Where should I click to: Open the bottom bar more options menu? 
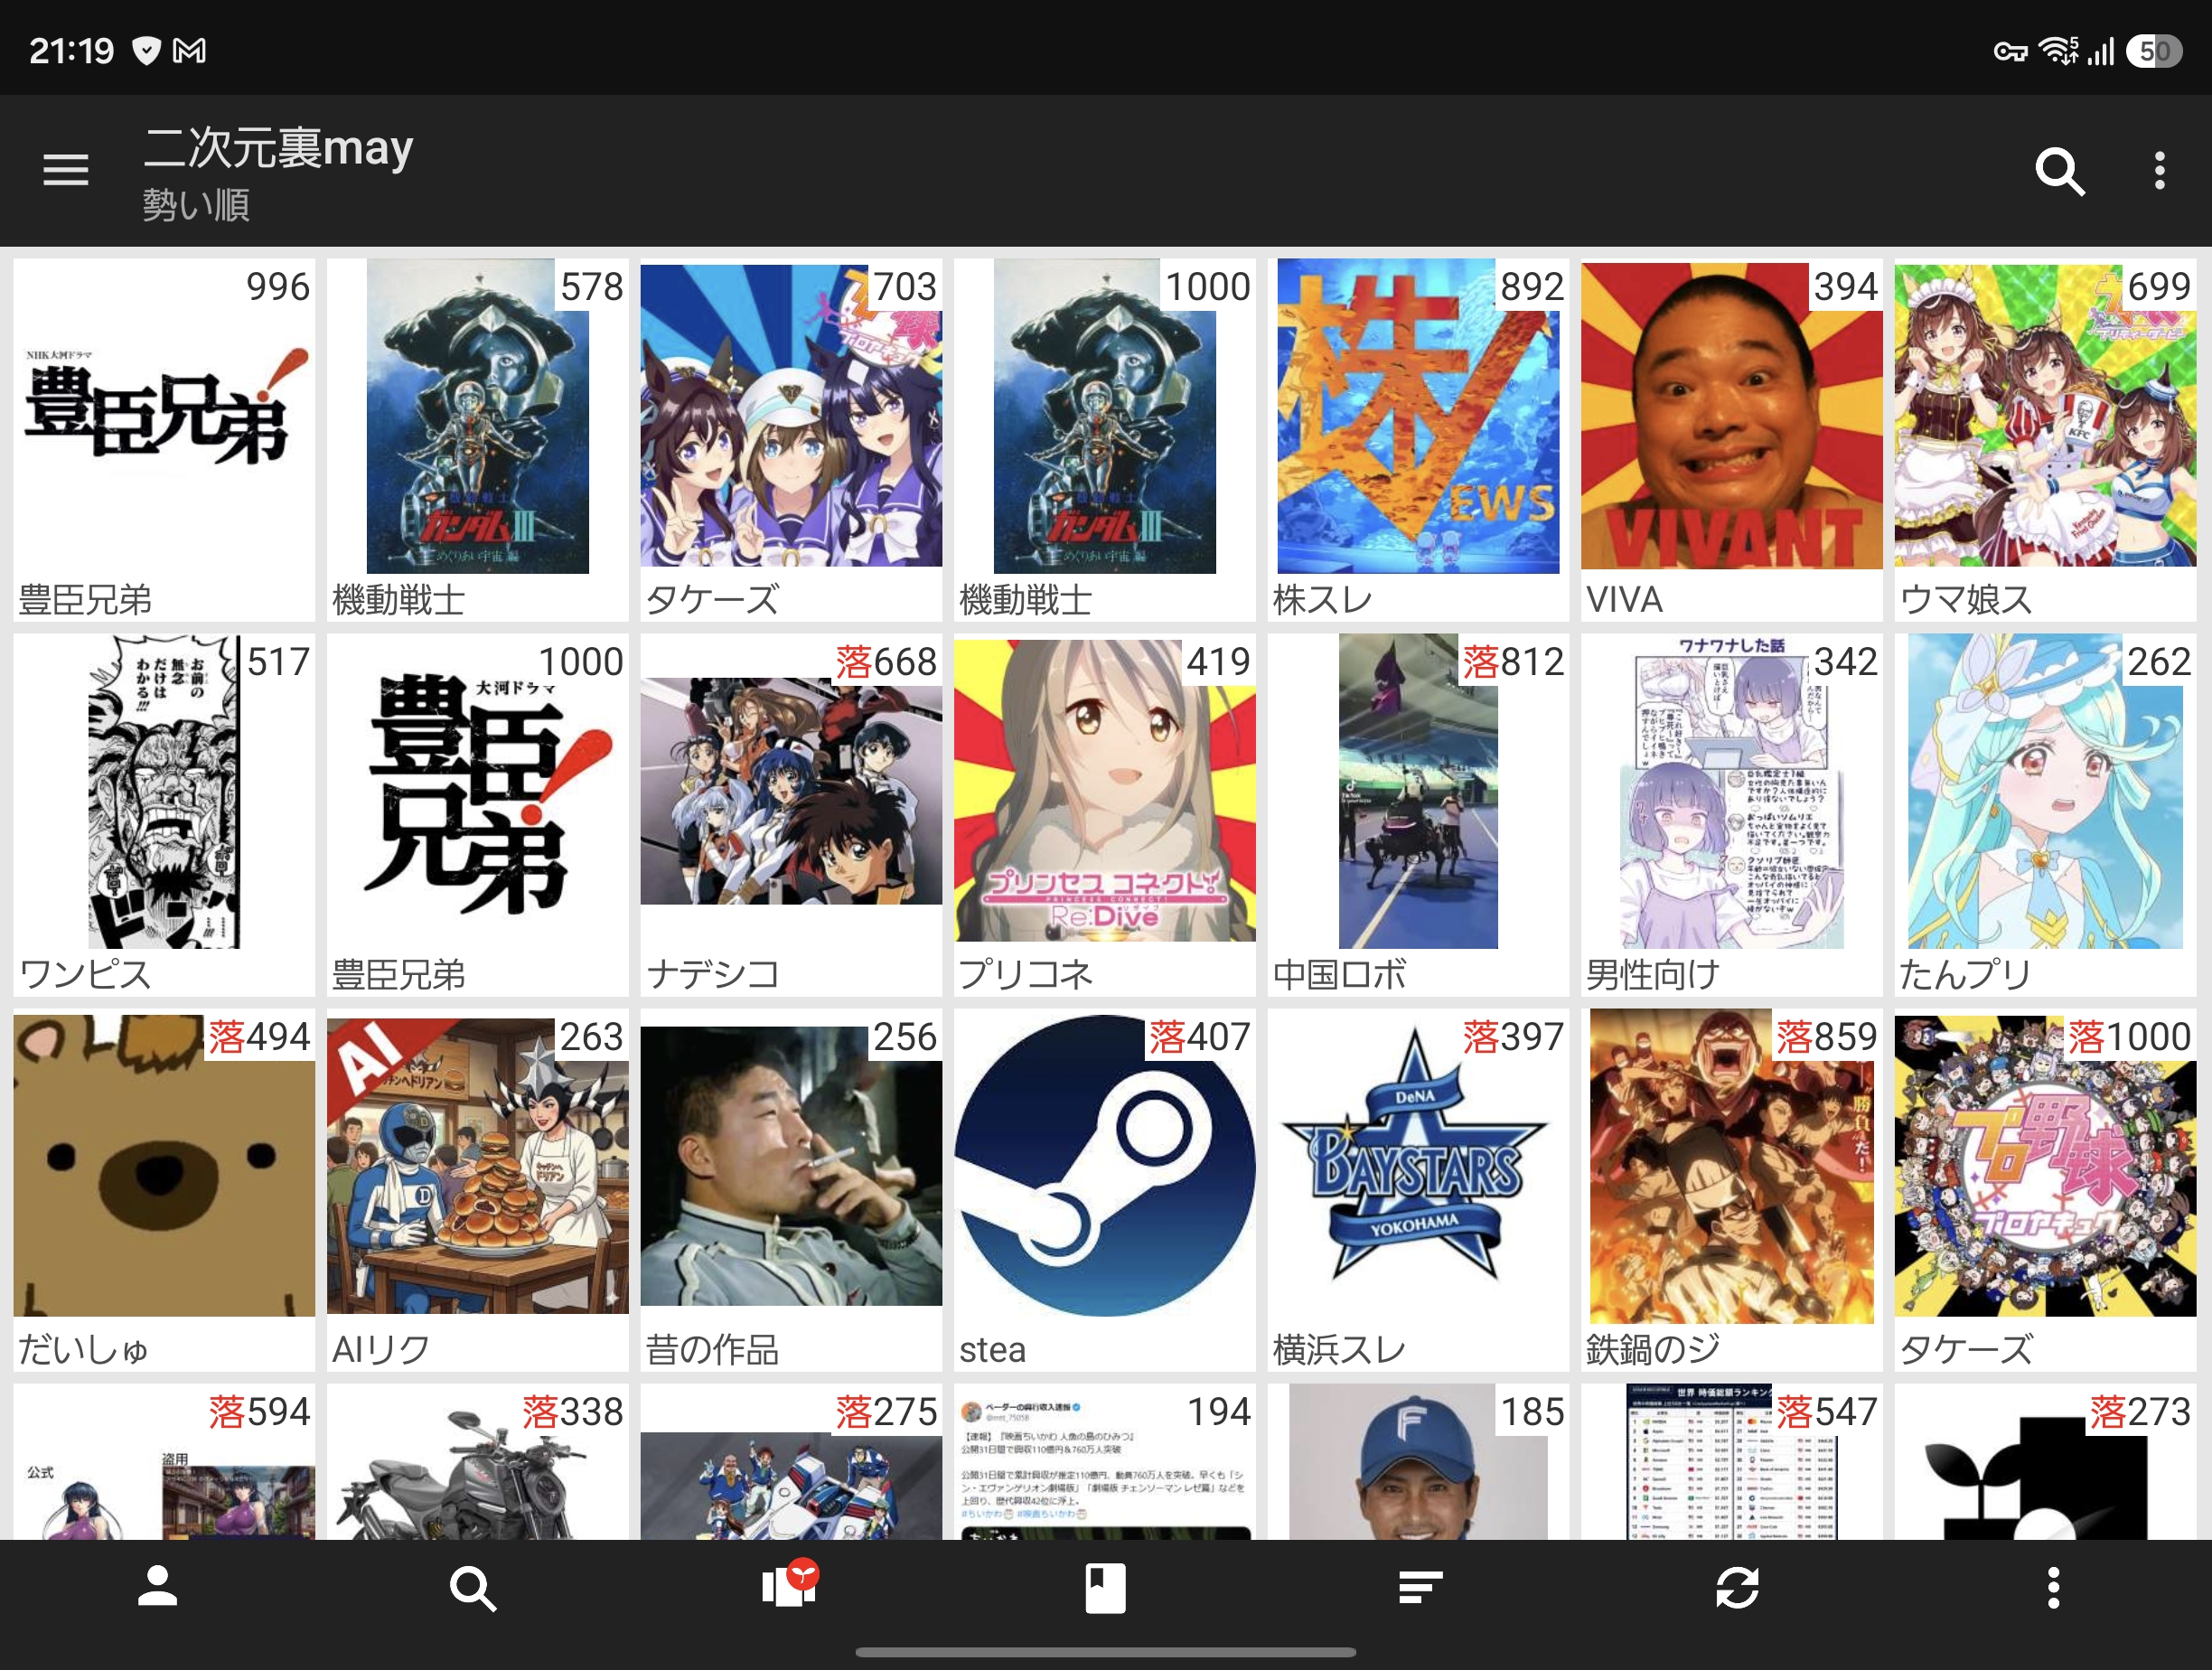coord(2053,1588)
